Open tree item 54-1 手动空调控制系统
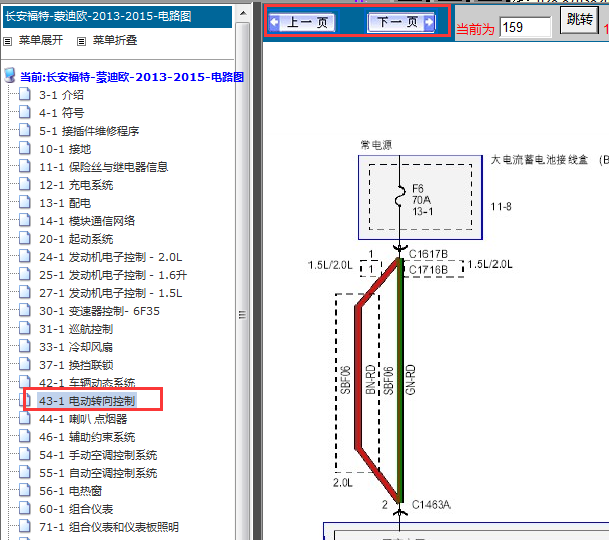This screenshot has width=609, height=540. [x=98, y=455]
